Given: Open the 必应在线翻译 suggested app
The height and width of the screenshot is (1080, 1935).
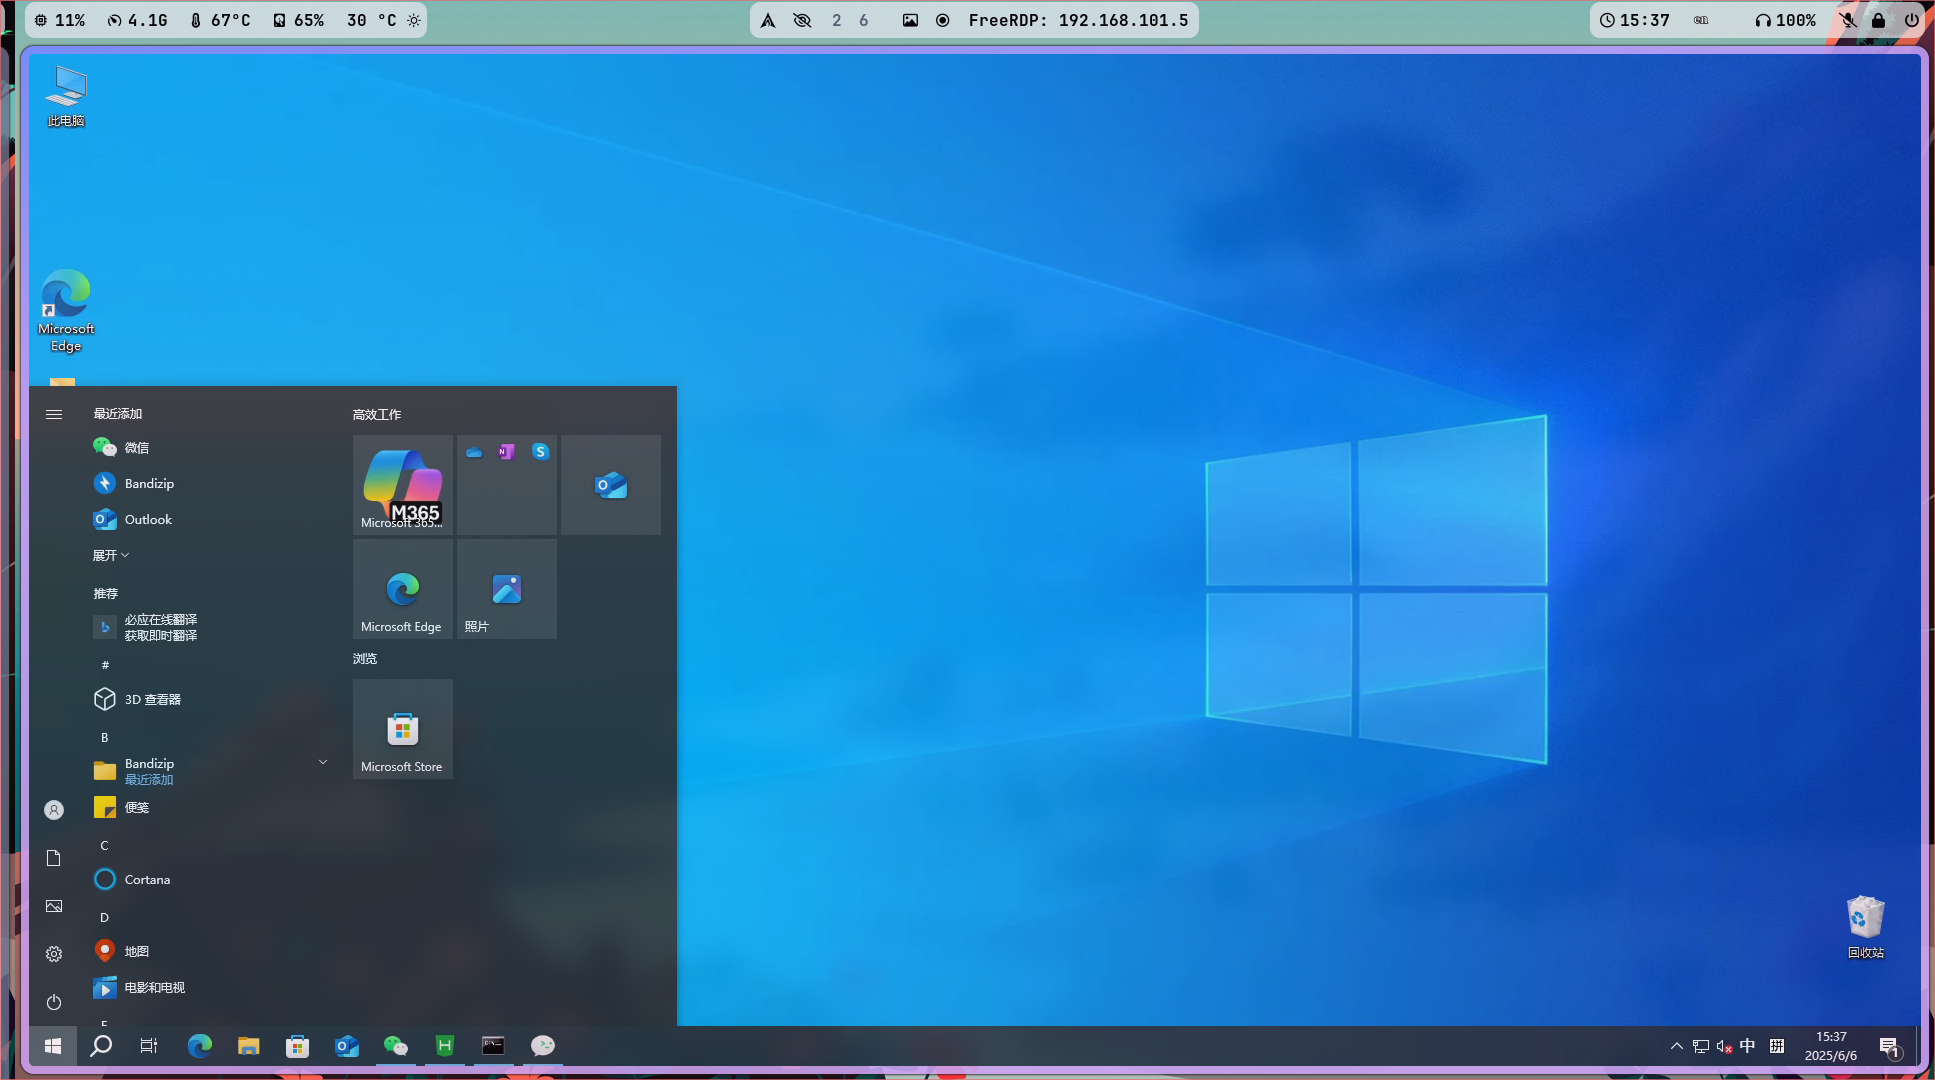Looking at the screenshot, I should click(209, 627).
